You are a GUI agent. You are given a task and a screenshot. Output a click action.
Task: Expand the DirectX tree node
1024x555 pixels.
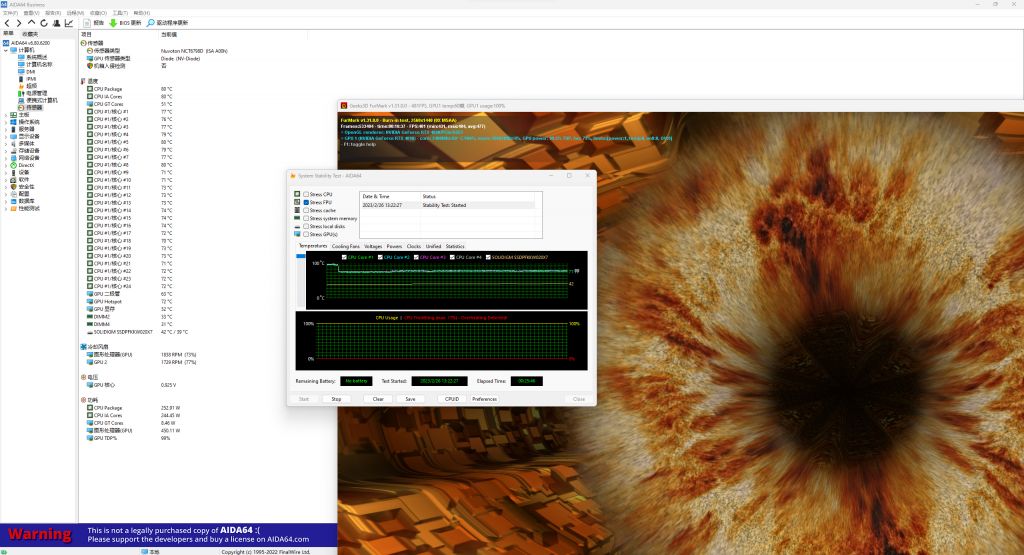click(6, 164)
